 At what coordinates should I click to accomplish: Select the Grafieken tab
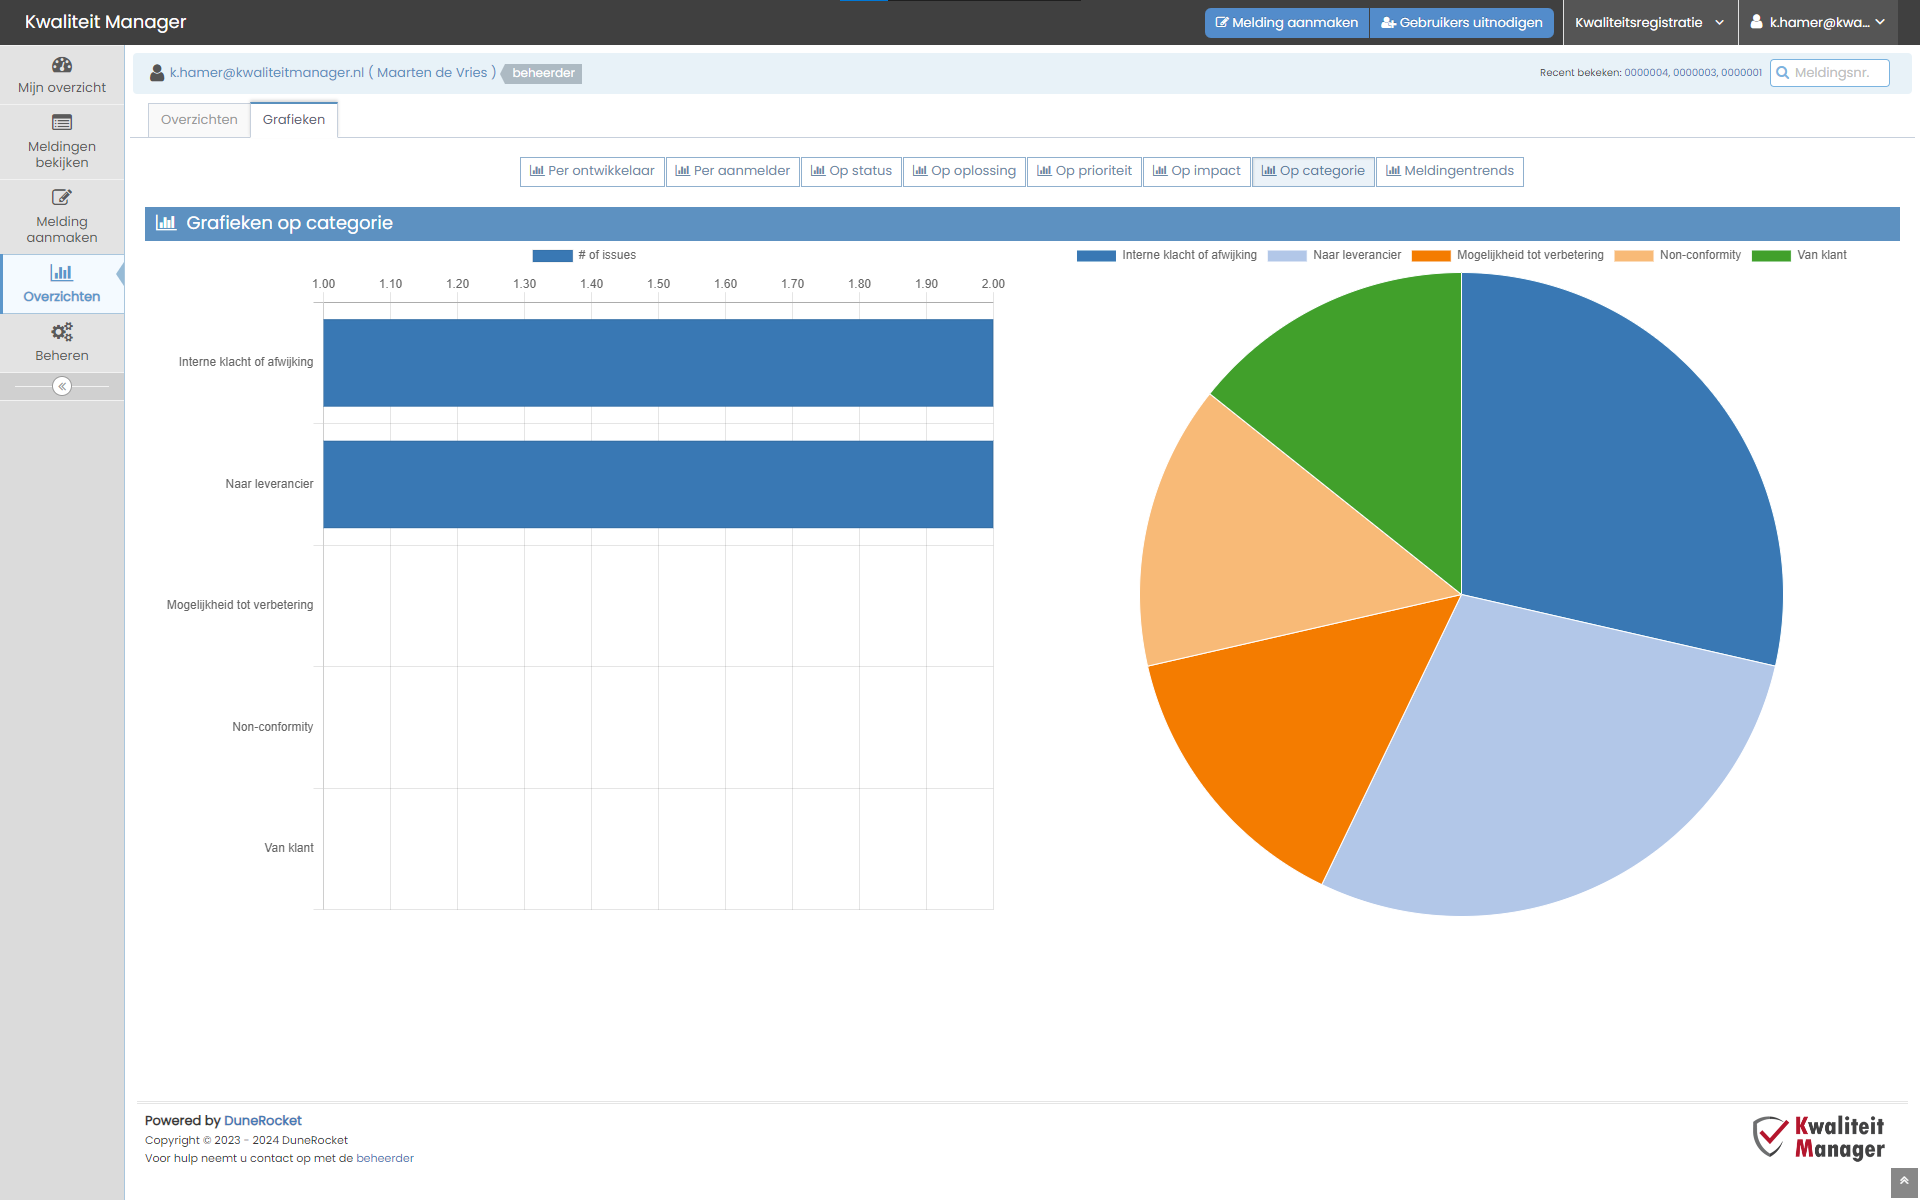[x=294, y=120]
